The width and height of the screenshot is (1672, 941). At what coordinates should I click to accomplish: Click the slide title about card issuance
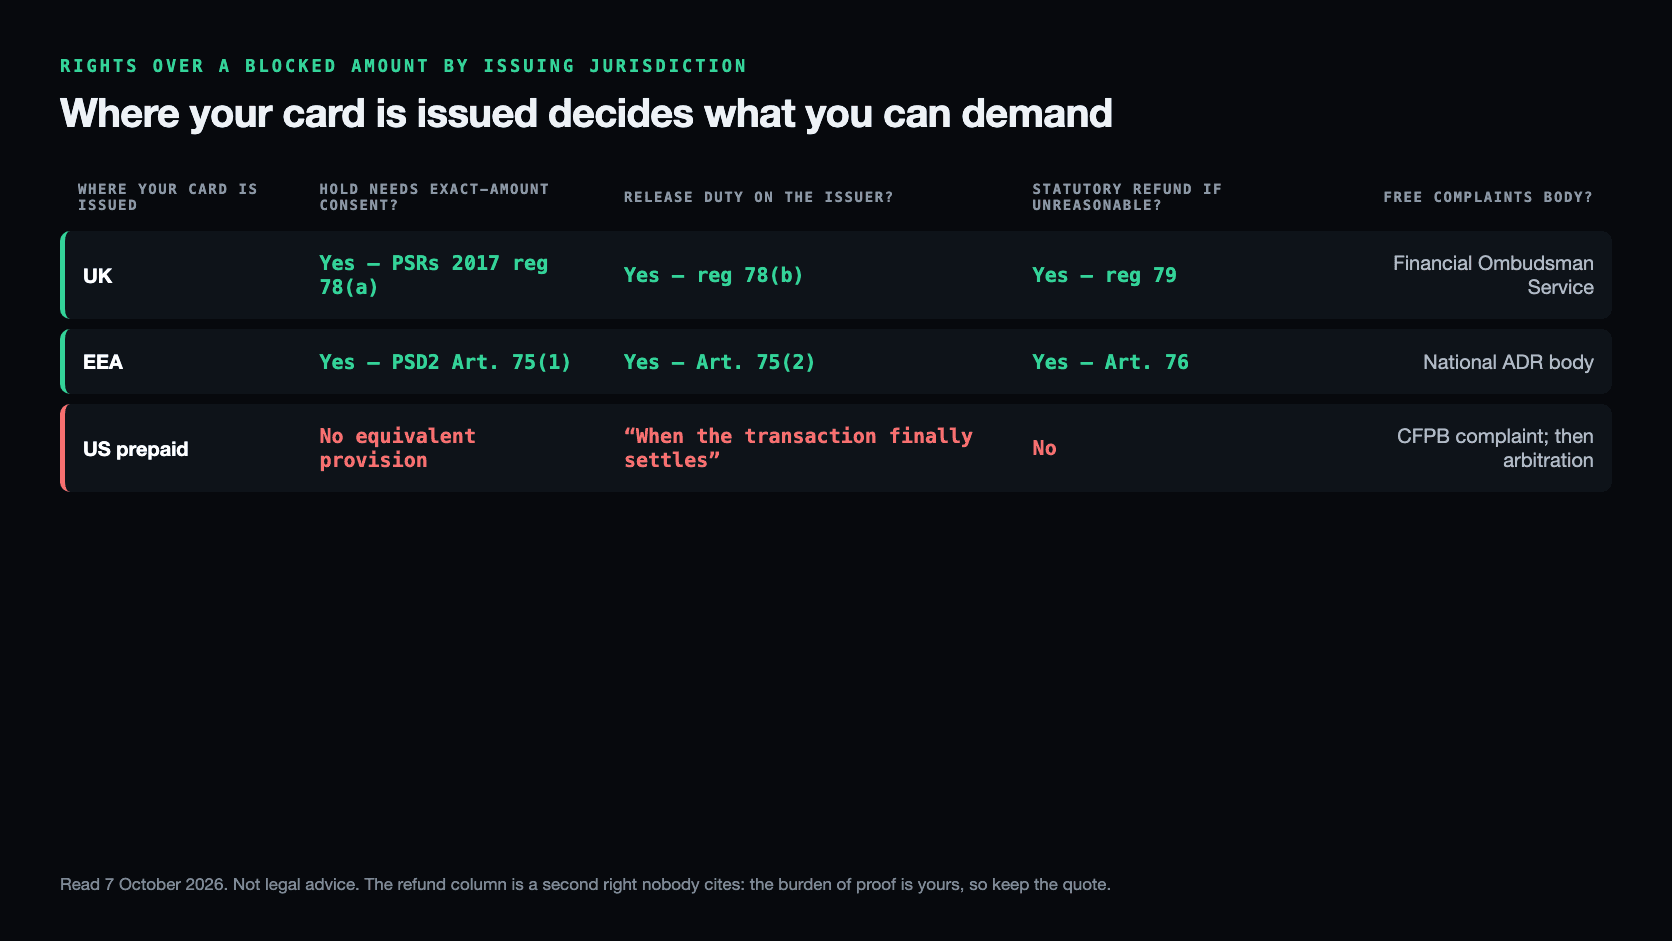point(586,114)
